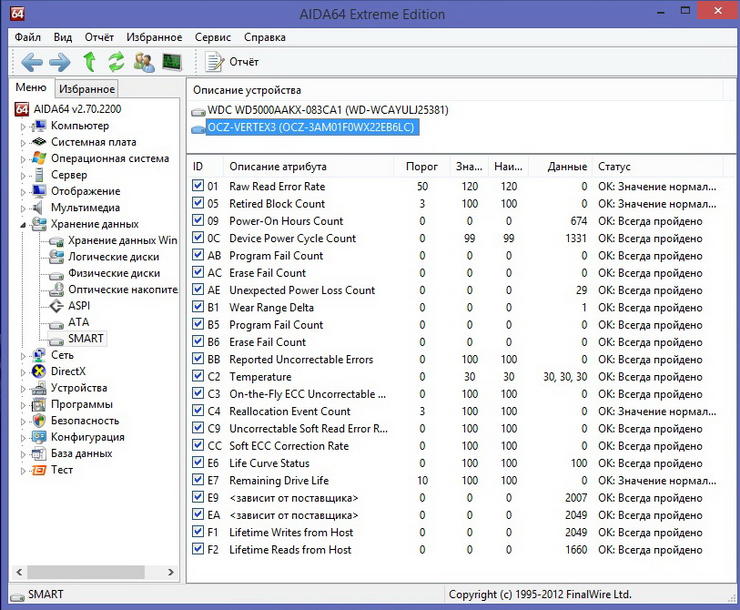Open the green monitor diagnostics toolbar icon

(x=172, y=62)
